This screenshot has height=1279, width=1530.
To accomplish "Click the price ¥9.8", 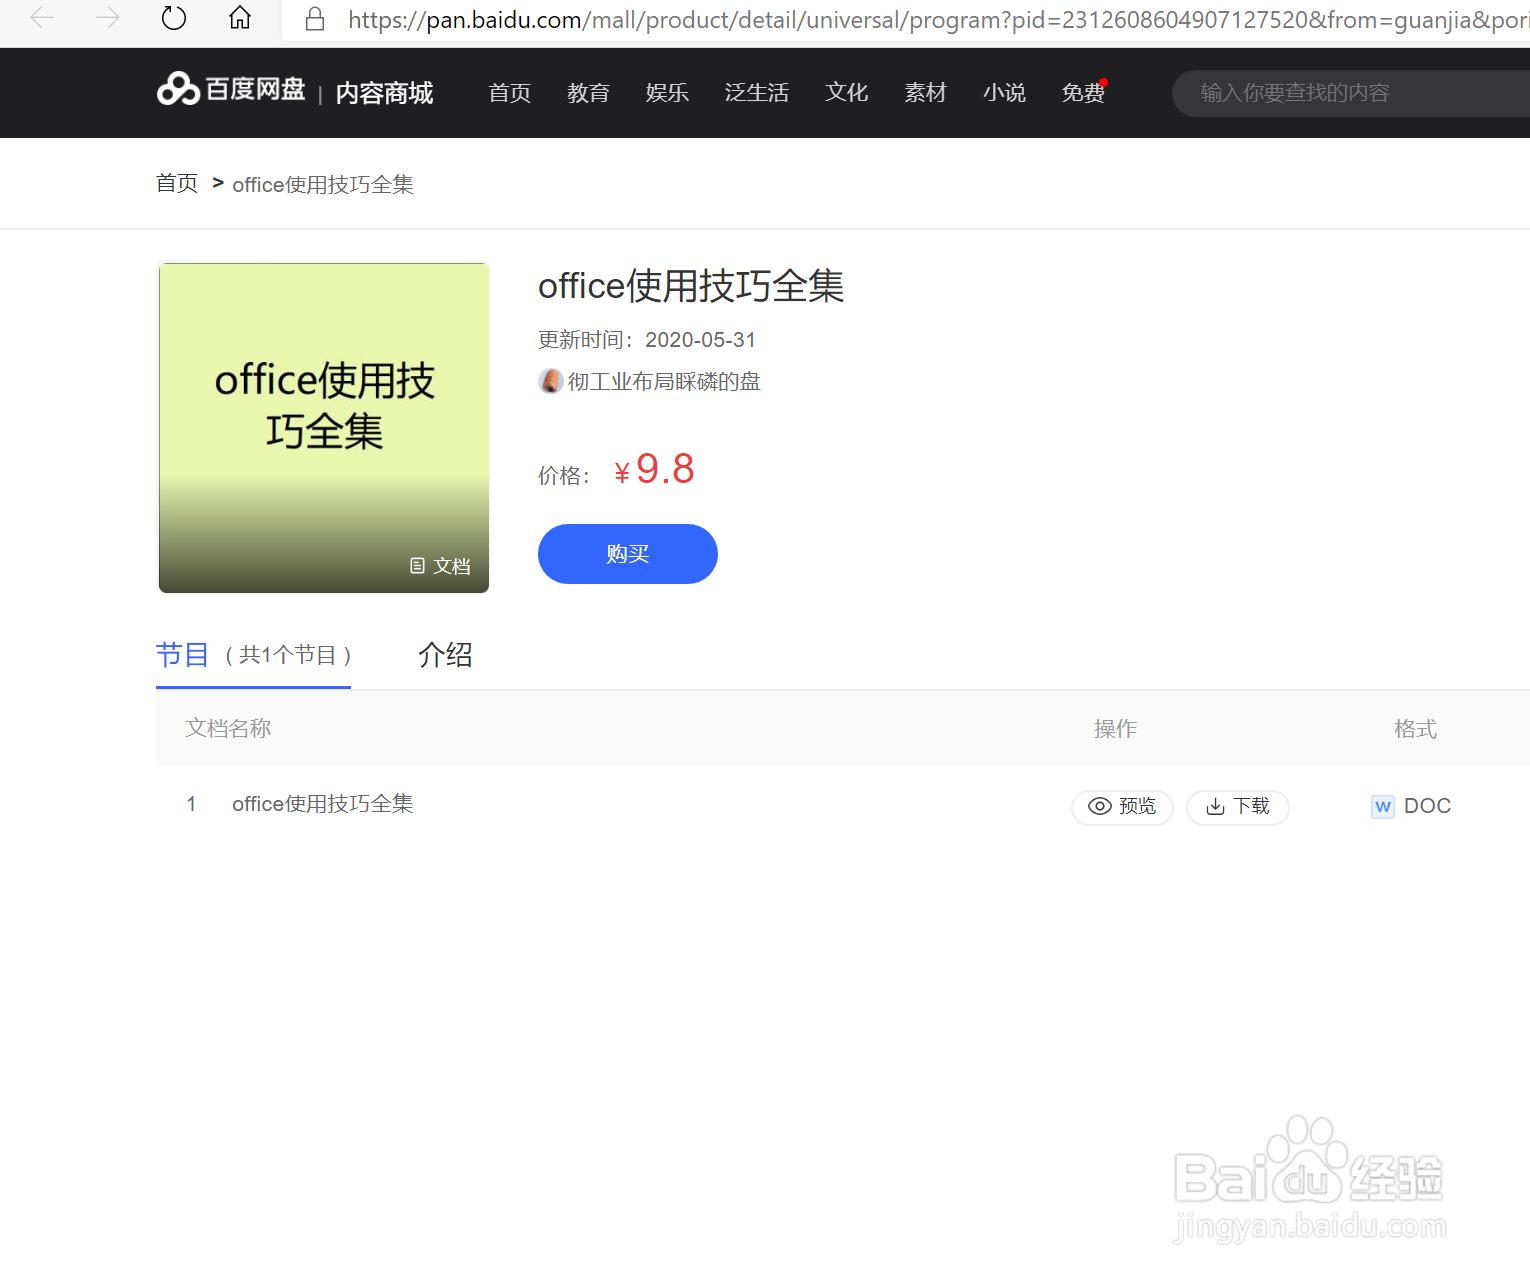I will (654, 469).
